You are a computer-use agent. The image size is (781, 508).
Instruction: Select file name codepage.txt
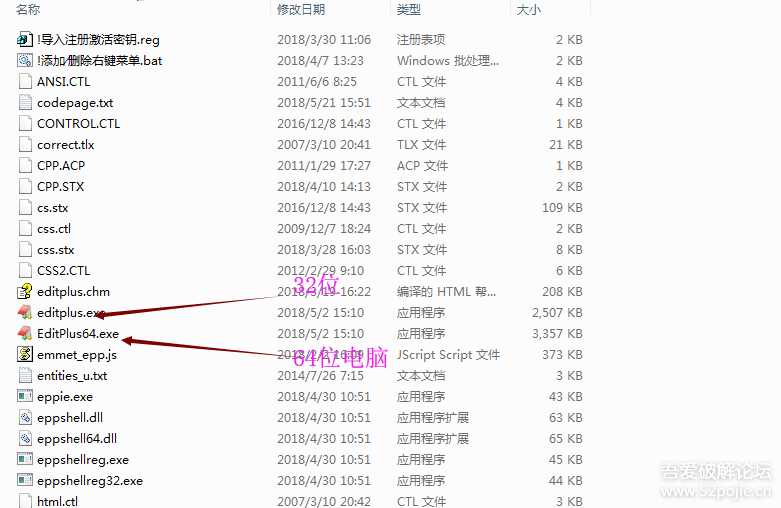75,103
